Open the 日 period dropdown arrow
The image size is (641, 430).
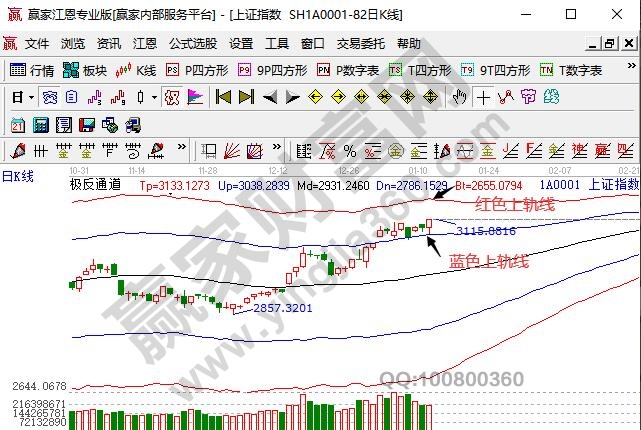point(32,97)
